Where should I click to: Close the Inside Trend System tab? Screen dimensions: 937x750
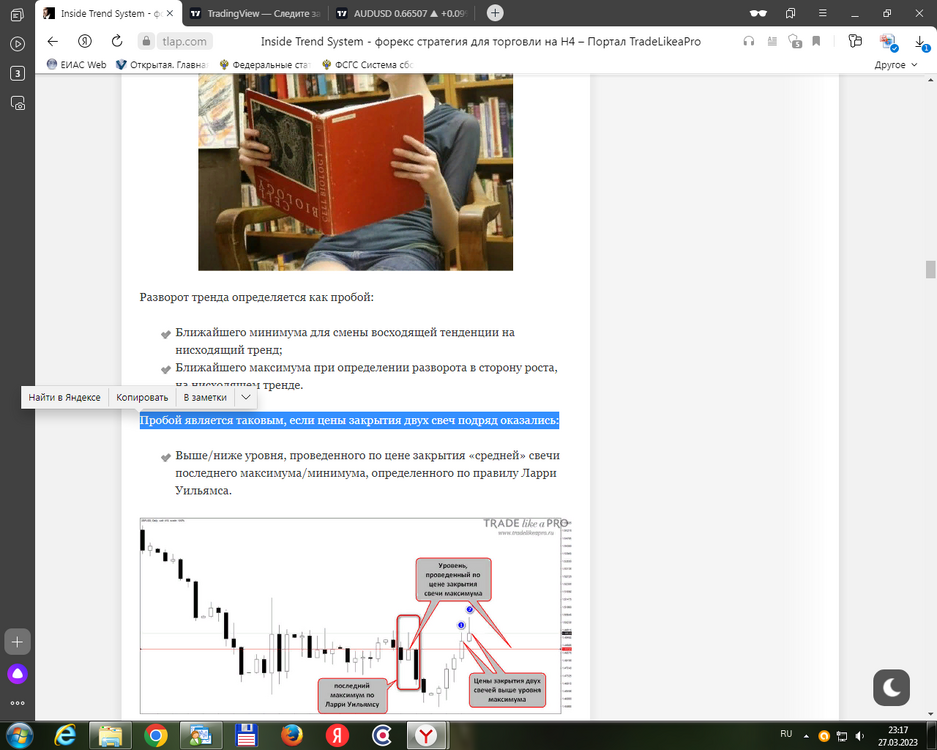[x=170, y=13]
